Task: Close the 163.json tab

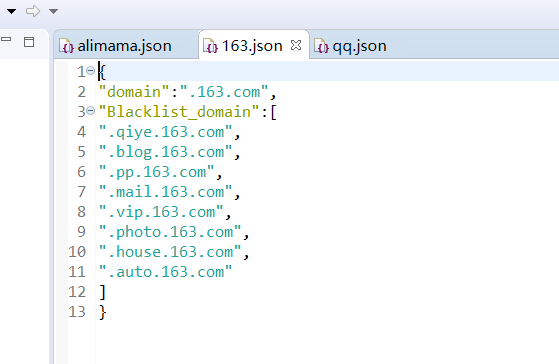Action: (x=296, y=45)
